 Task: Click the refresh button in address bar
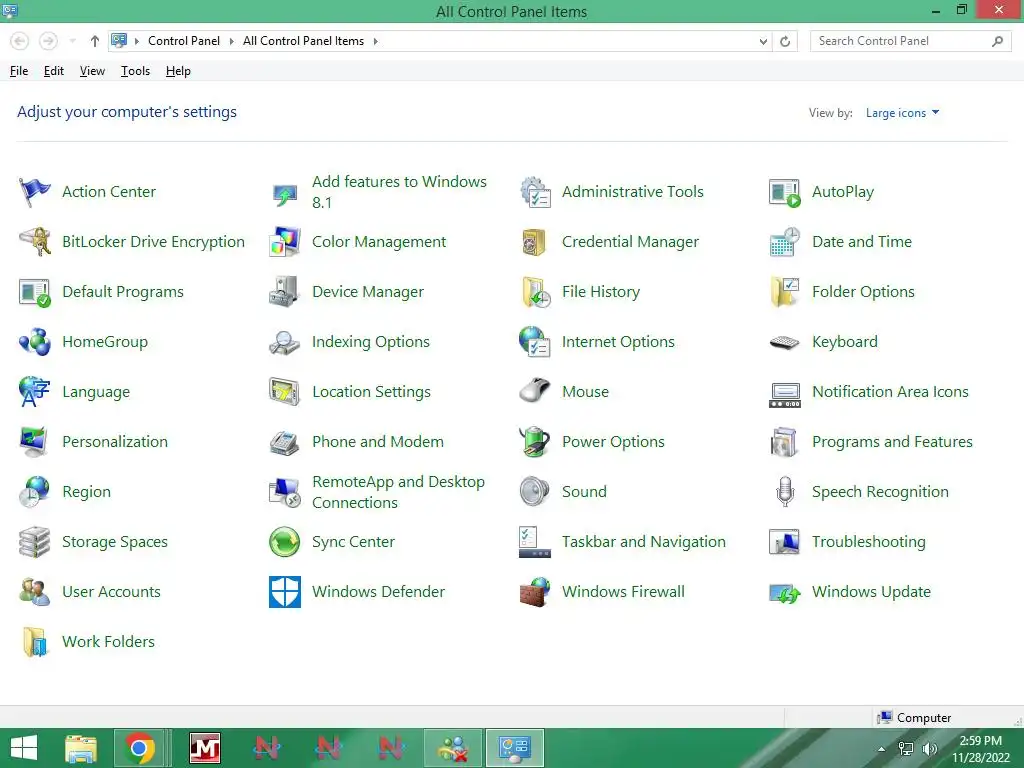pyautogui.click(x=785, y=41)
